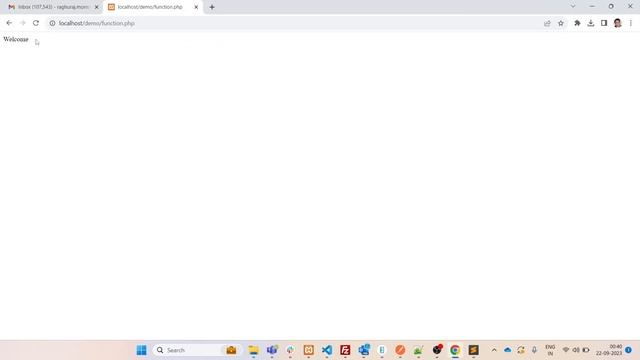Viewport: 640px width, 360px height.
Task: Open the notification badge in tray
Action: [629, 350]
